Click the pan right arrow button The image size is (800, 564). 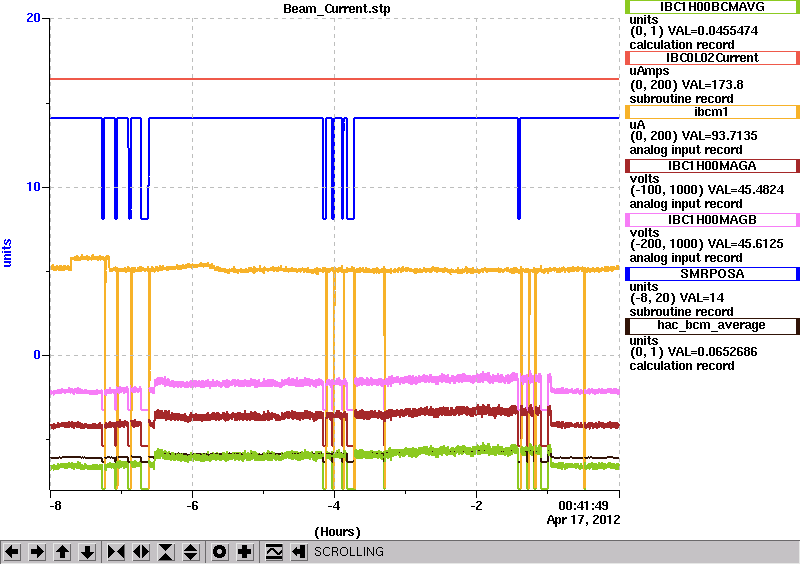(37, 552)
